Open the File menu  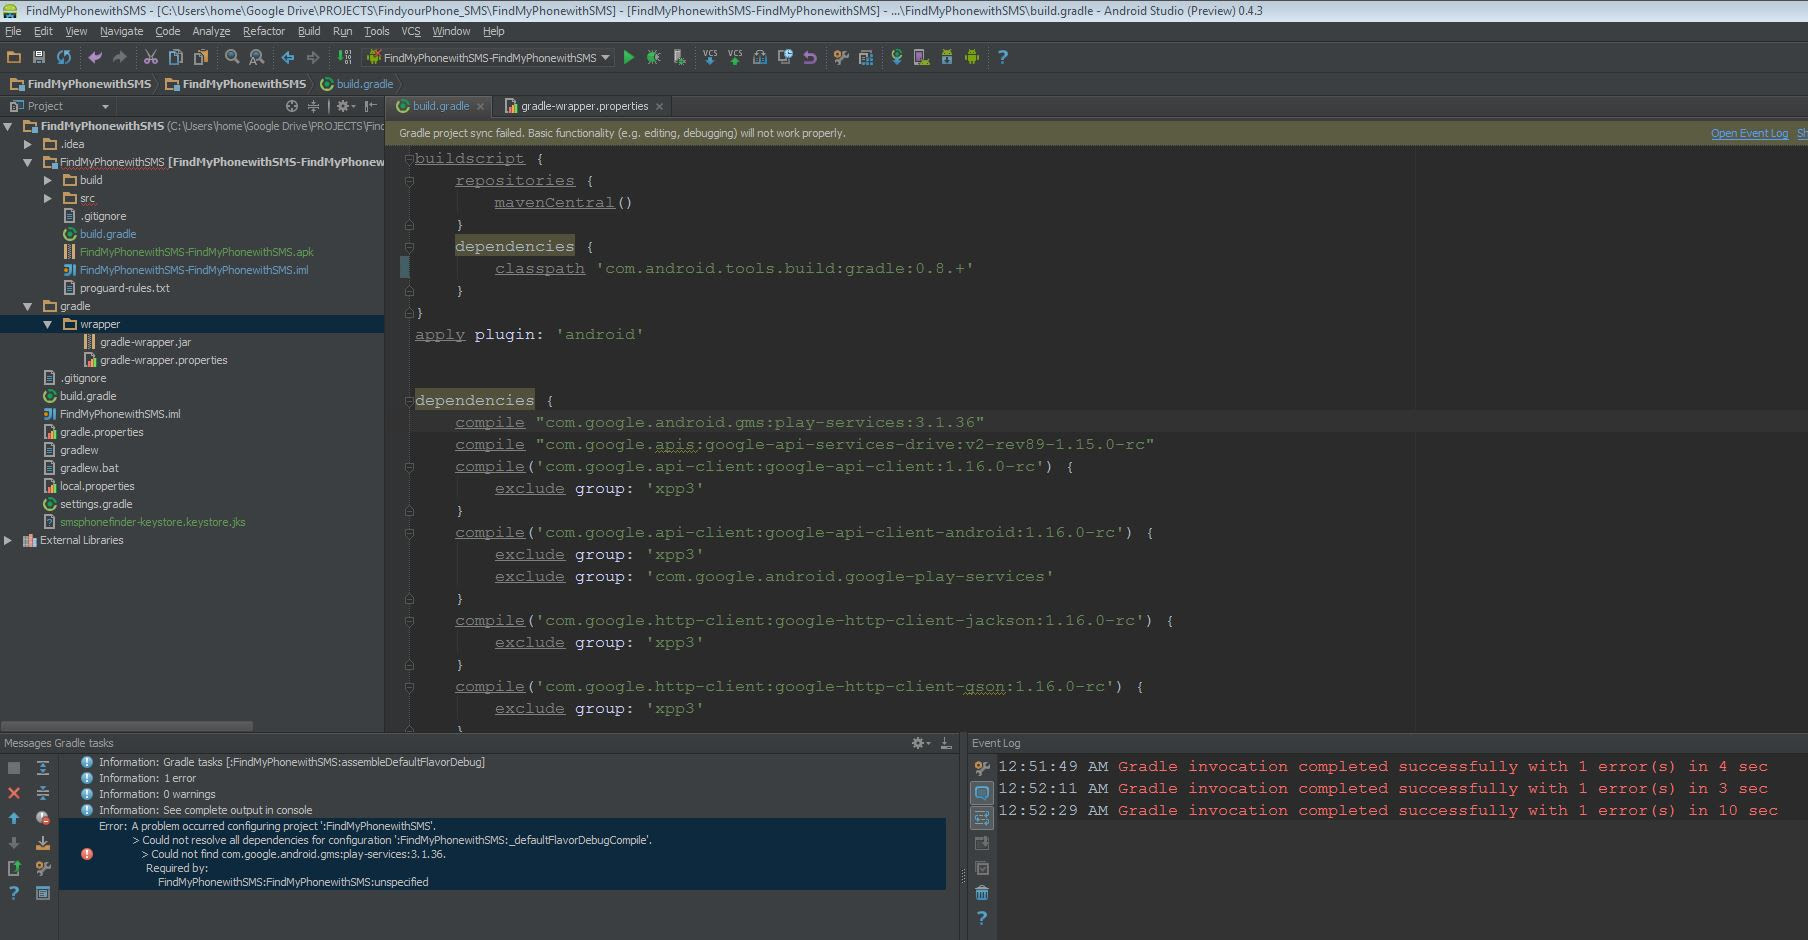tap(13, 31)
